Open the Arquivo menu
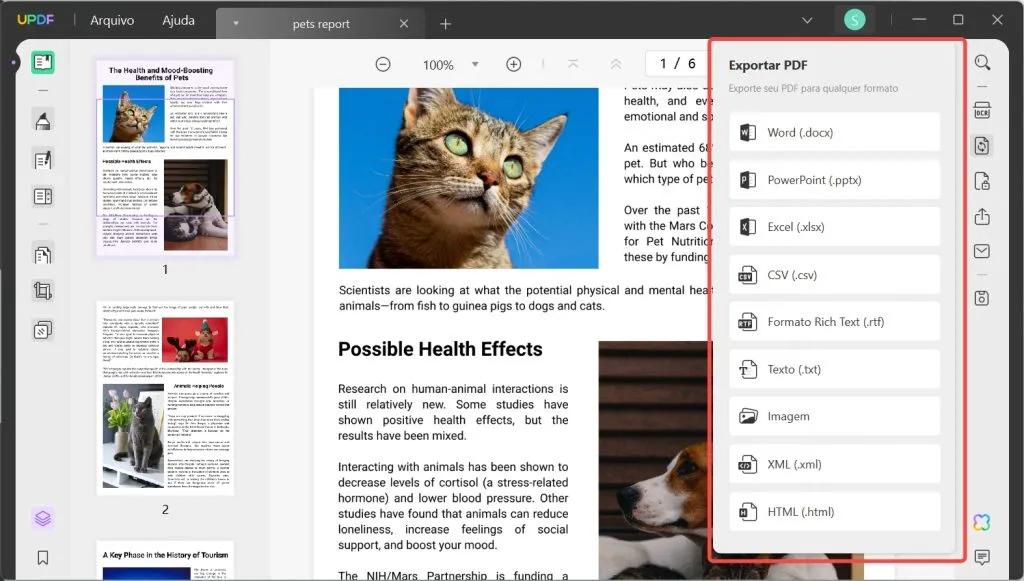Image resolution: width=1024 pixels, height=581 pixels. [110, 20]
